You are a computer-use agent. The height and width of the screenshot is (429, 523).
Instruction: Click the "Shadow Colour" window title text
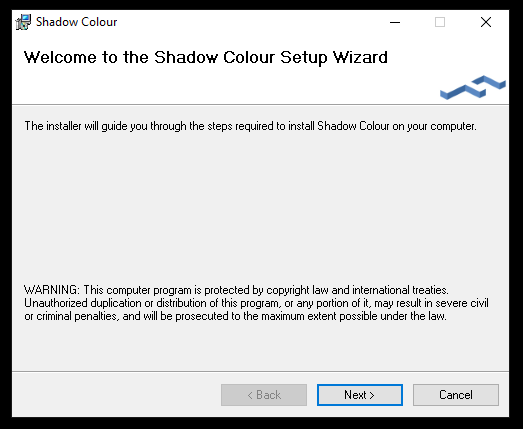(76, 22)
